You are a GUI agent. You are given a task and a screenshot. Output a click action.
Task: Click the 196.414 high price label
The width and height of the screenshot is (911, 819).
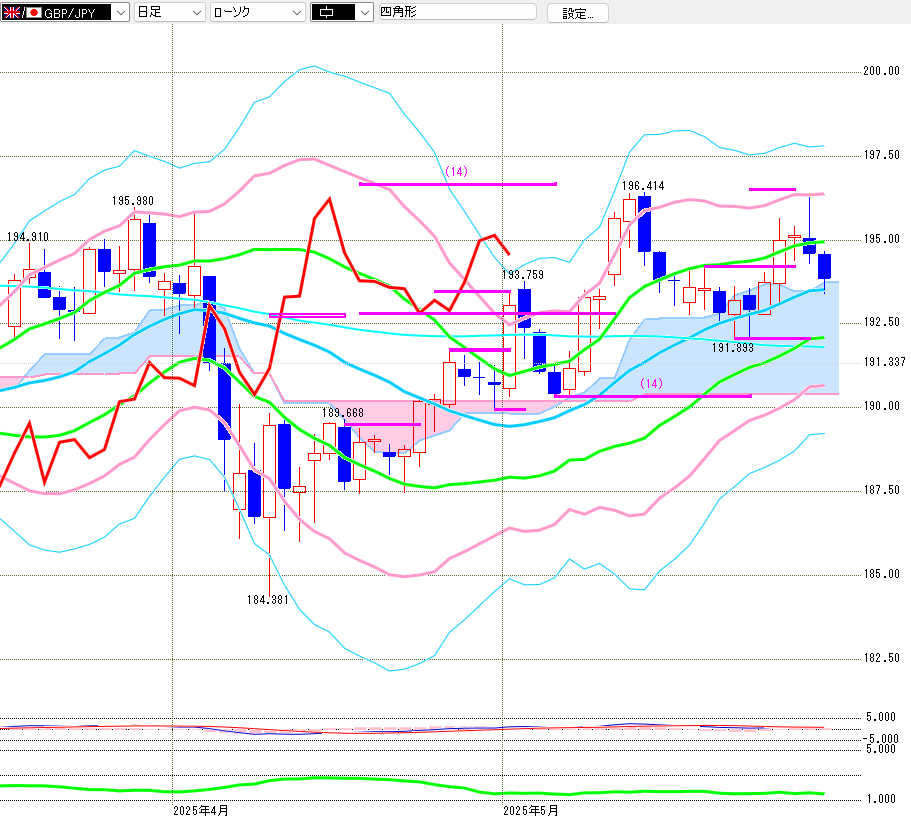coord(643,186)
